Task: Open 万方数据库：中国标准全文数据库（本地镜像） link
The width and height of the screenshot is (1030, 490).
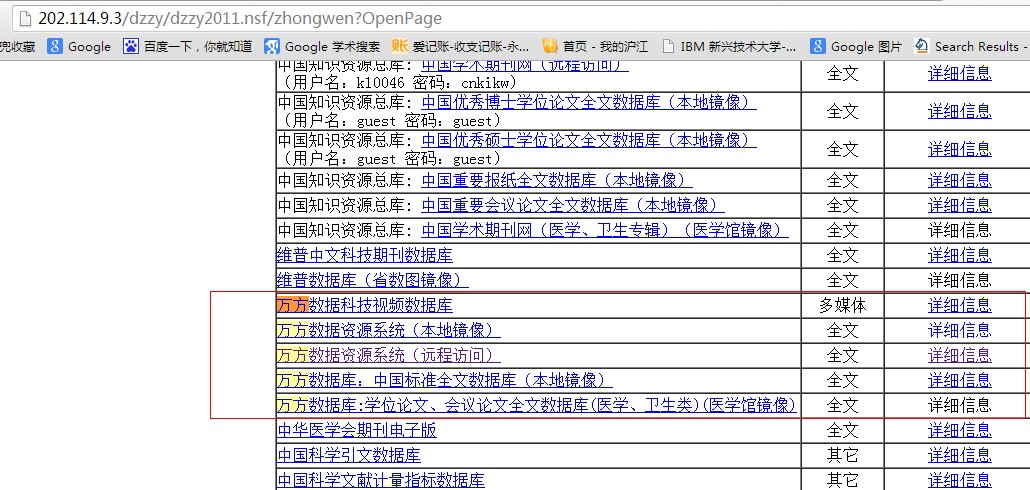Action: (x=445, y=380)
